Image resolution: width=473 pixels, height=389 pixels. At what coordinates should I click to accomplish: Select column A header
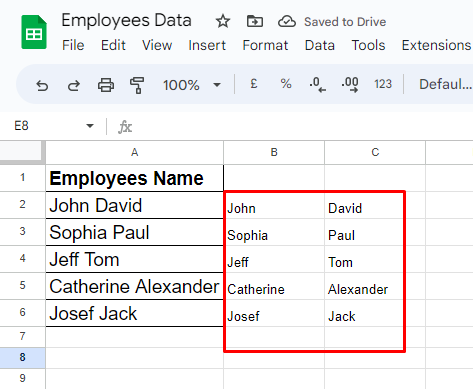click(x=134, y=152)
